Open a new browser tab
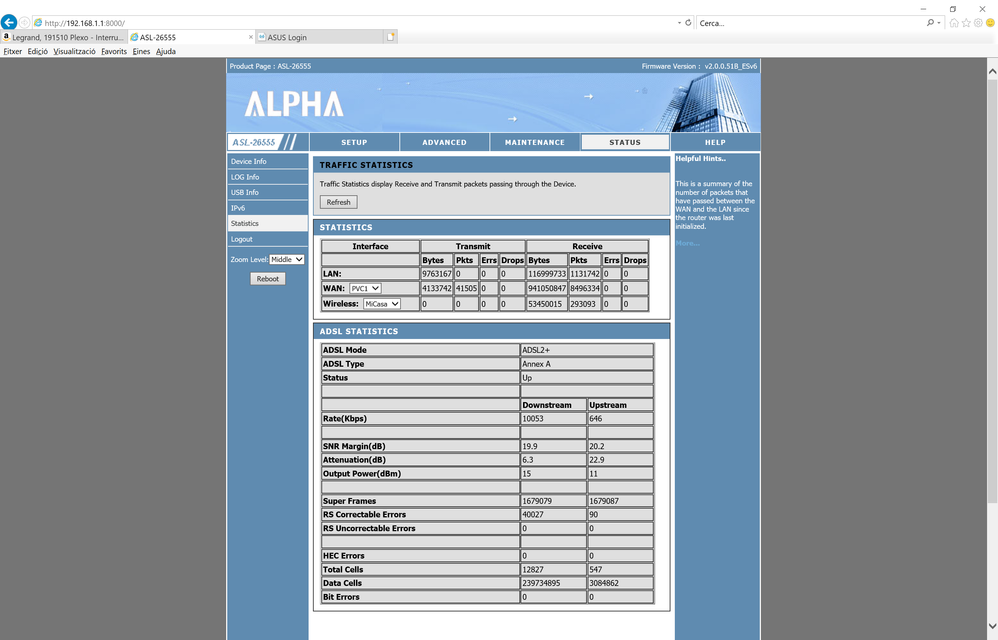The width and height of the screenshot is (998, 640). tap(391, 37)
